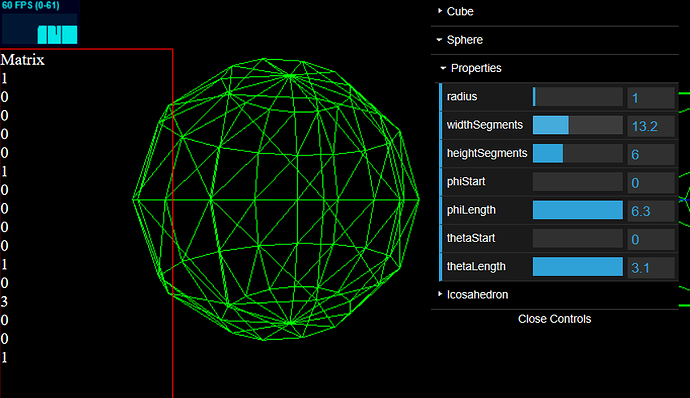Click the thetaLength slider bar
This screenshot has width=690, height=398.
click(578, 267)
